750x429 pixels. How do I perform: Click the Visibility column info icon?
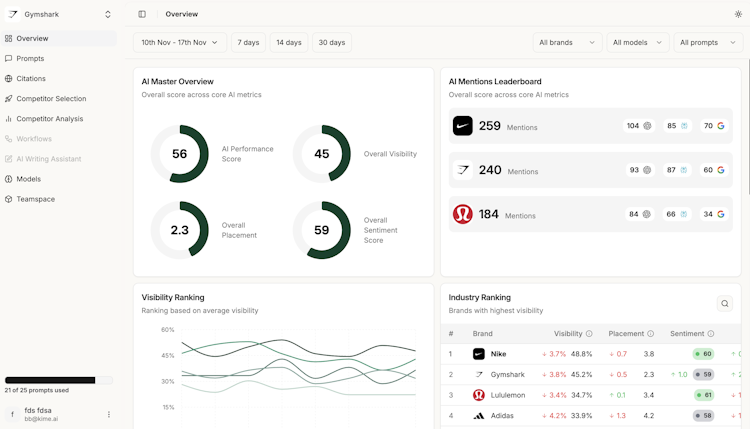589,334
